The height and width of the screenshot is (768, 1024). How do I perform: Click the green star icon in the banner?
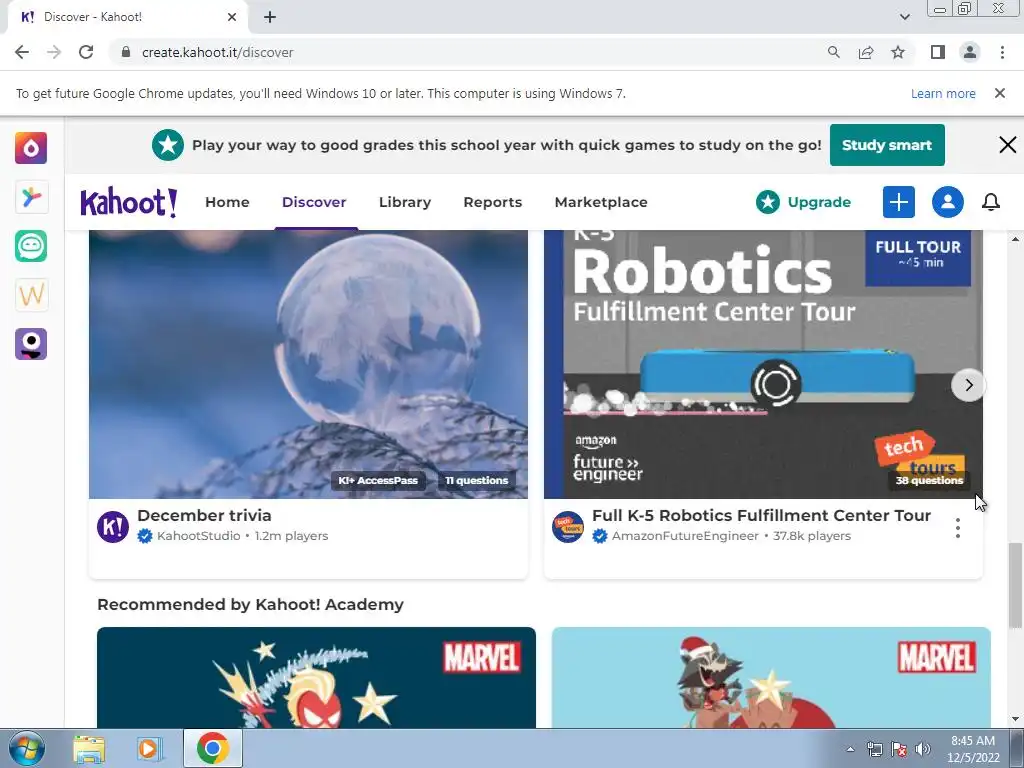coord(168,145)
